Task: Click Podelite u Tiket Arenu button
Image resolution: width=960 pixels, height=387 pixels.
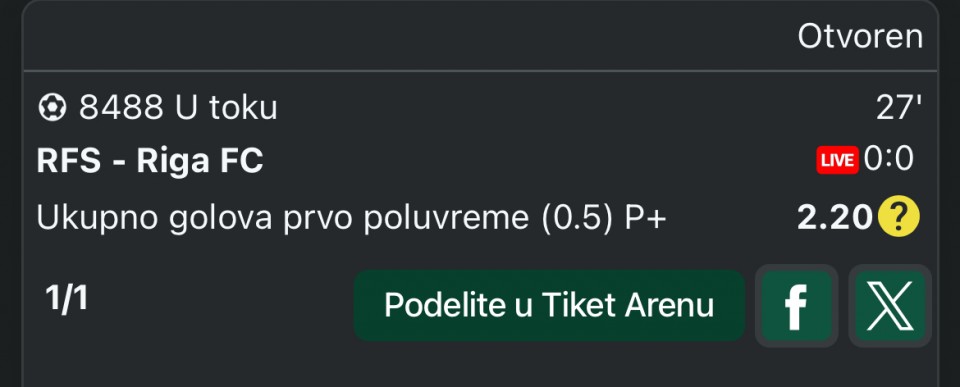Action: pos(549,305)
